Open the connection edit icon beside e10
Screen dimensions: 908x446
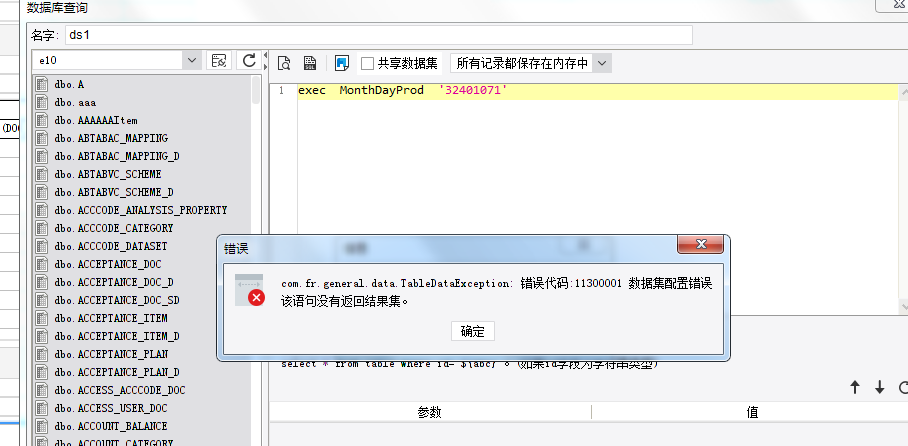(x=219, y=60)
